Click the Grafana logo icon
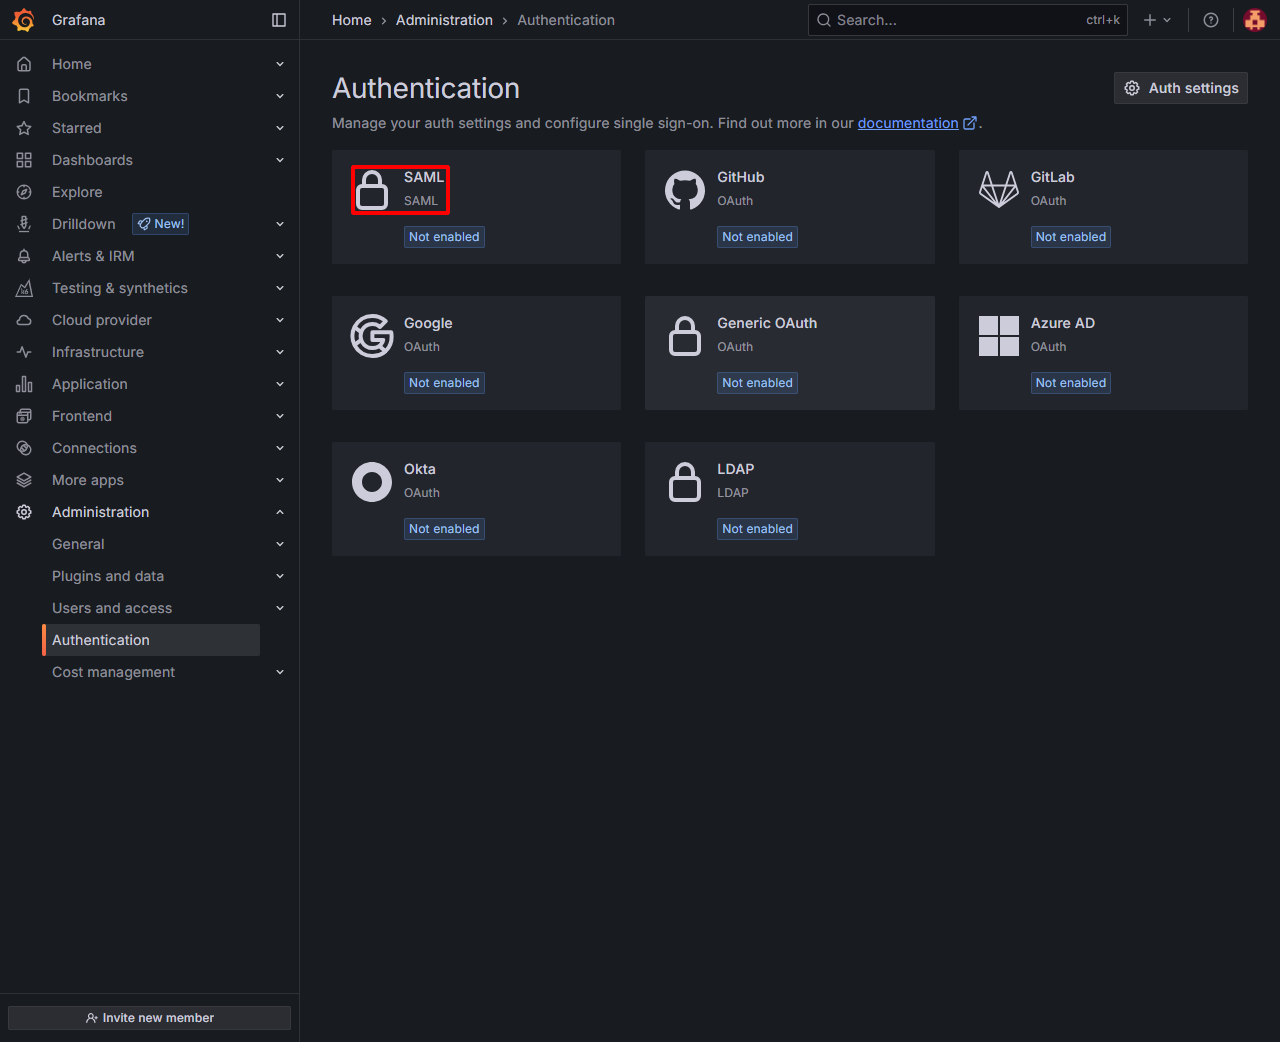 24,20
